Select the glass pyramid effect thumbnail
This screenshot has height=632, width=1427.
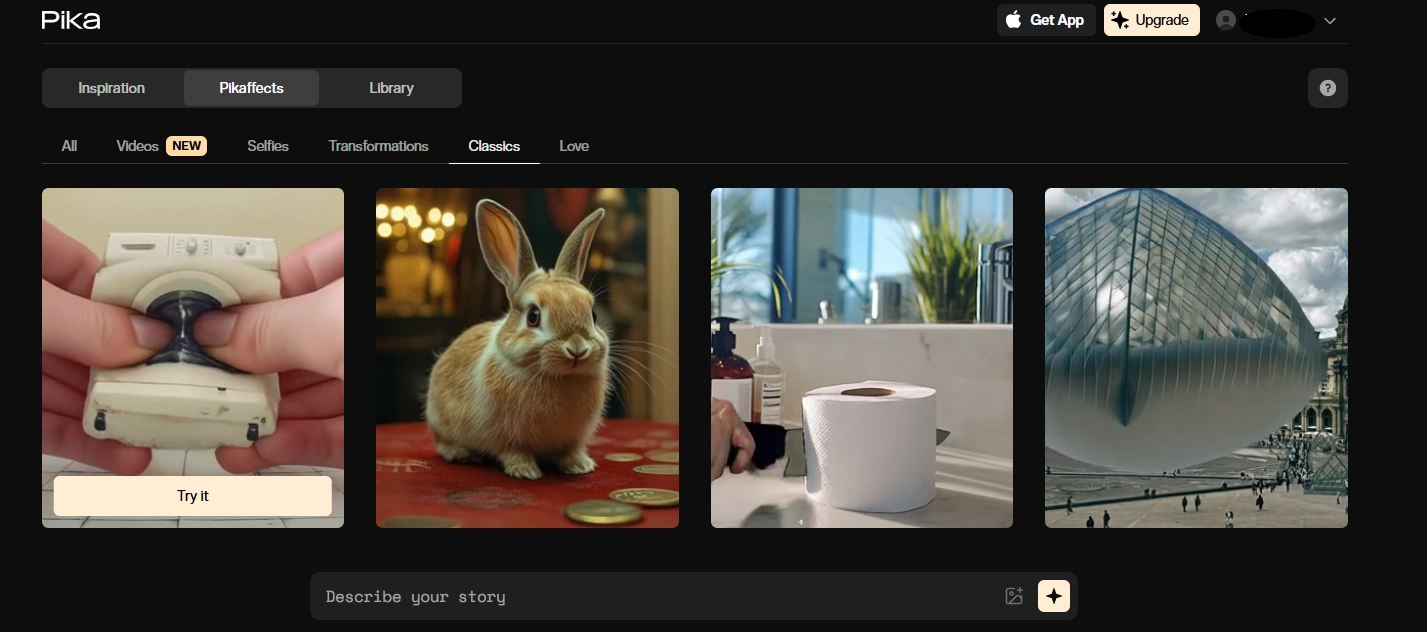point(1196,357)
